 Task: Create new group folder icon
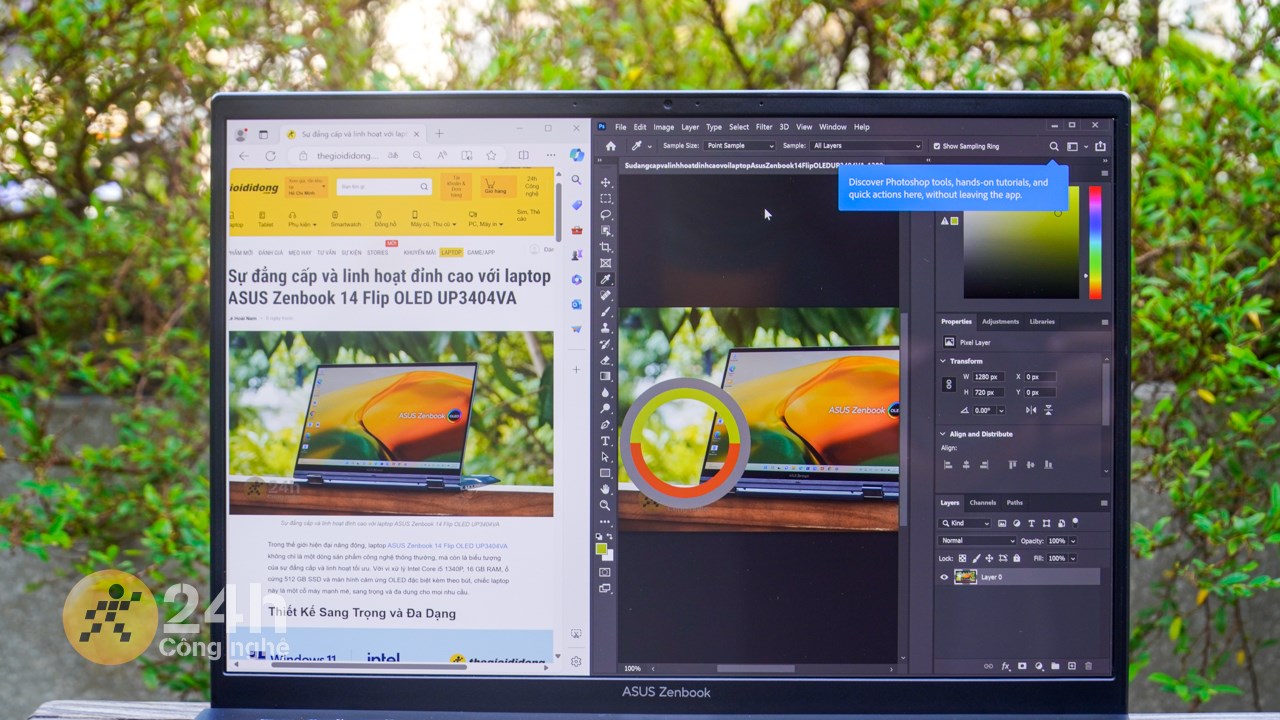click(1055, 666)
